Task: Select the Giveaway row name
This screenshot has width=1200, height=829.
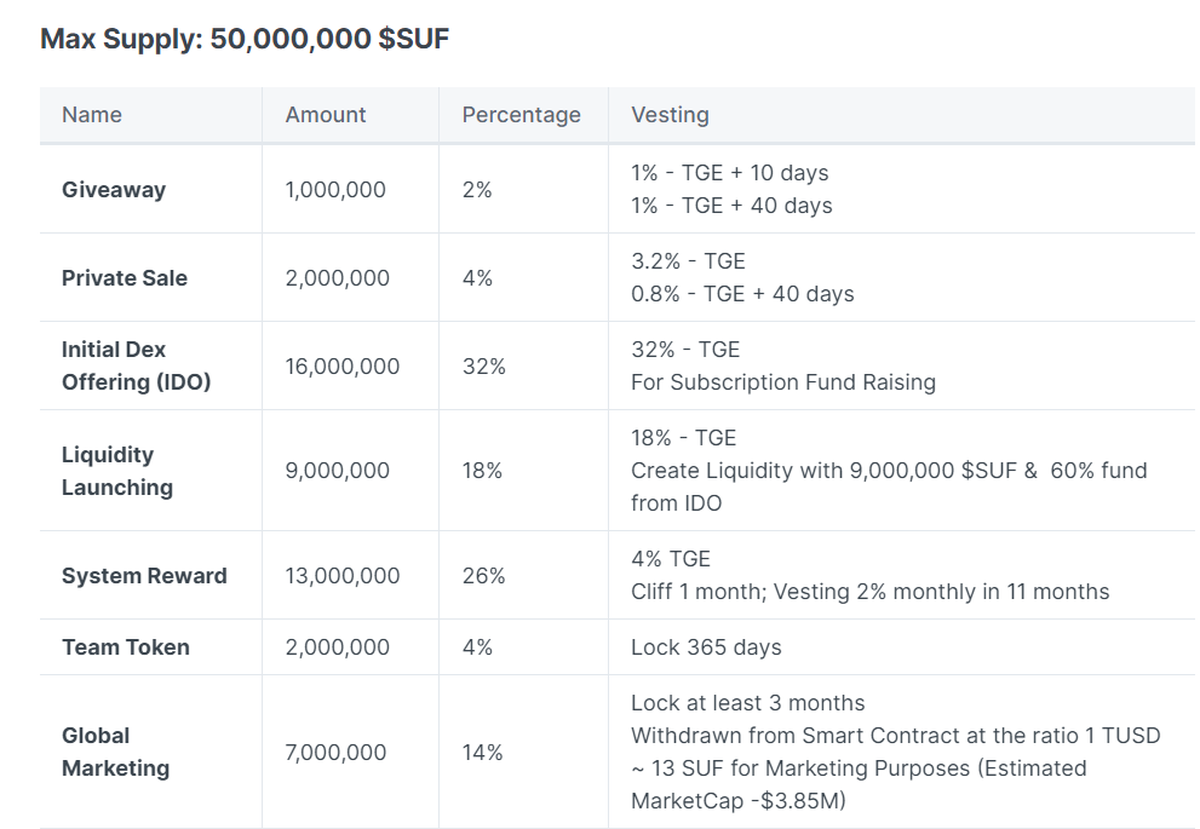Action: pyautogui.click(x=114, y=190)
